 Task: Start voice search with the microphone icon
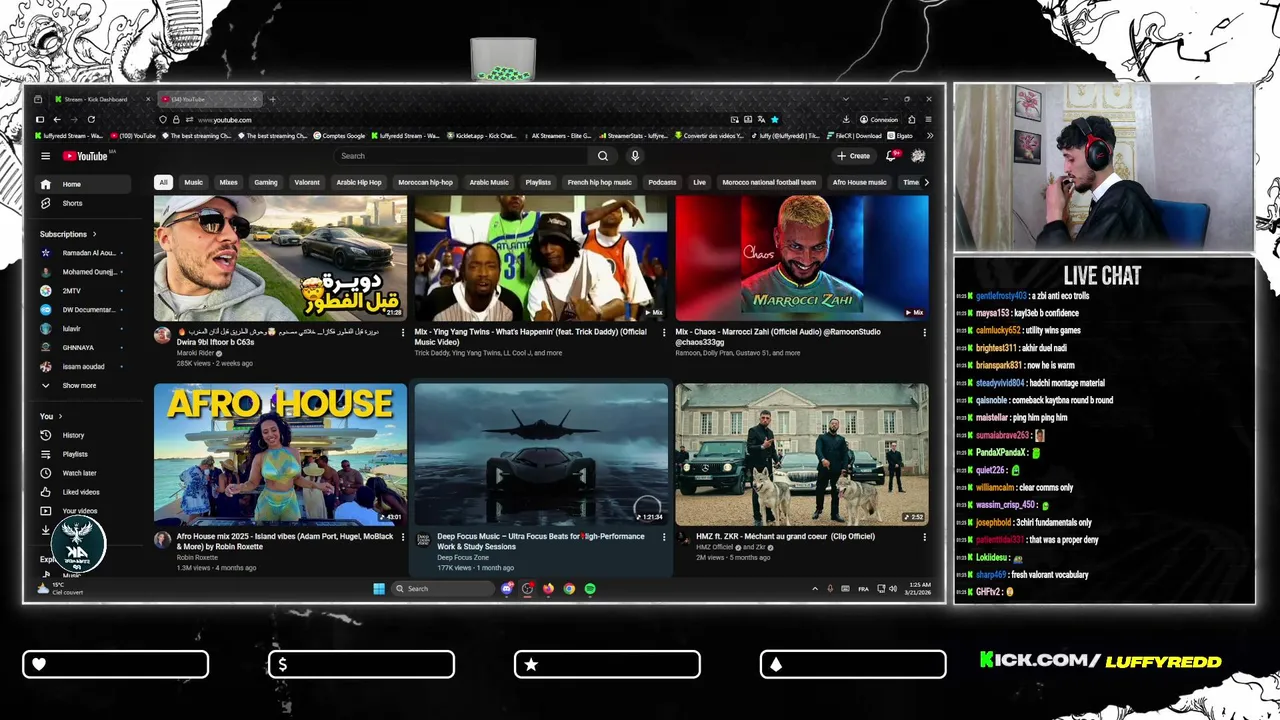634,156
